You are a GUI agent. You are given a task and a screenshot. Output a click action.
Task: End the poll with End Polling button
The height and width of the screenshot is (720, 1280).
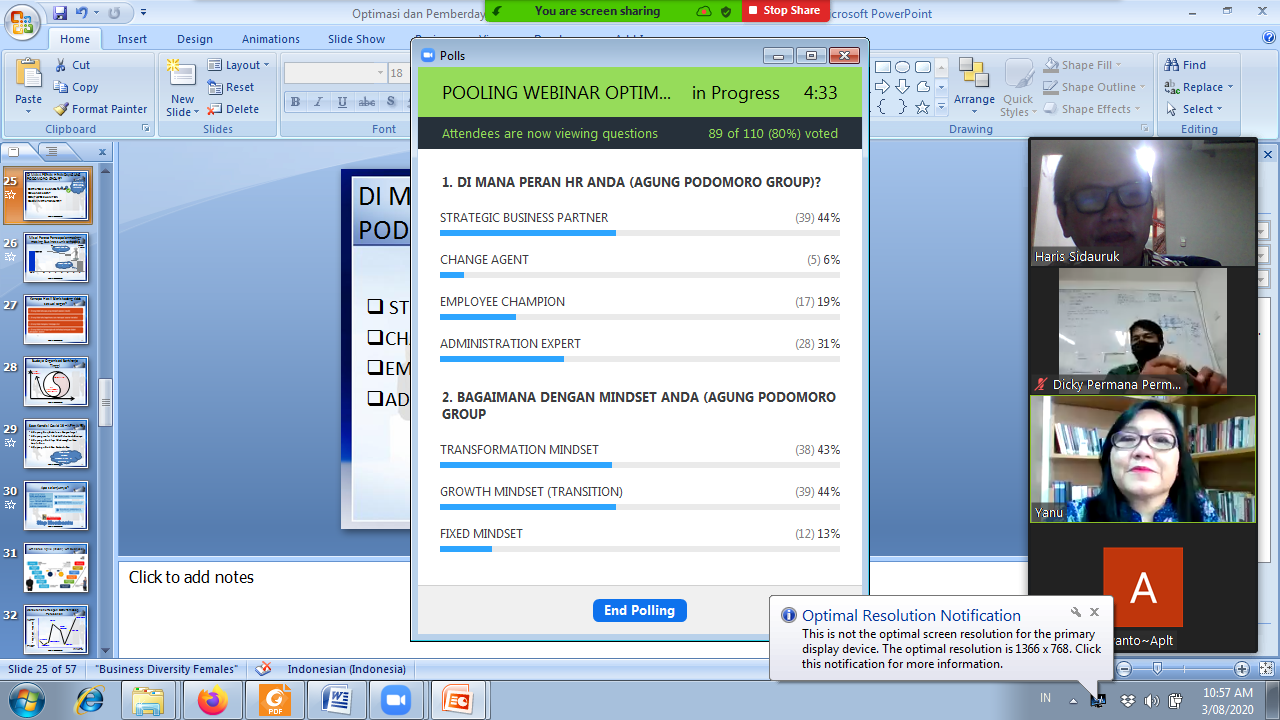point(640,610)
